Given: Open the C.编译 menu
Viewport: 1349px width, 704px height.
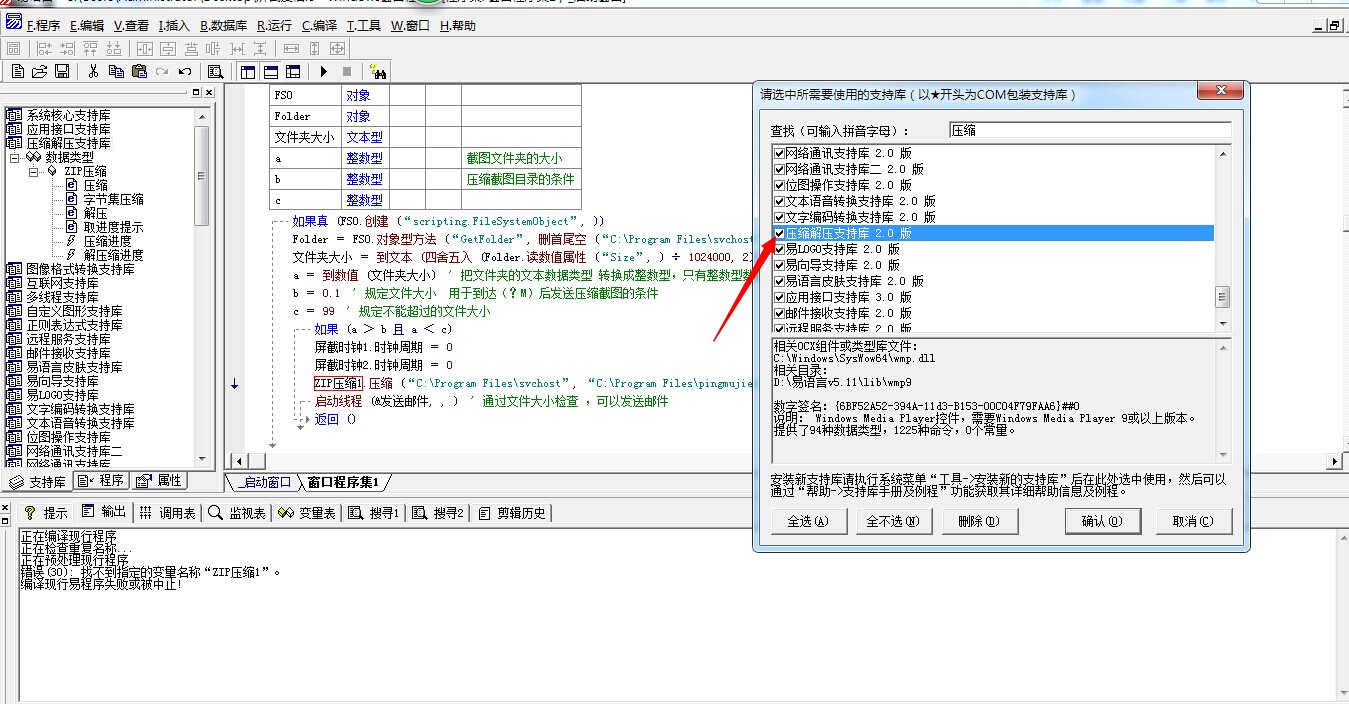Looking at the screenshot, I should [x=320, y=26].
